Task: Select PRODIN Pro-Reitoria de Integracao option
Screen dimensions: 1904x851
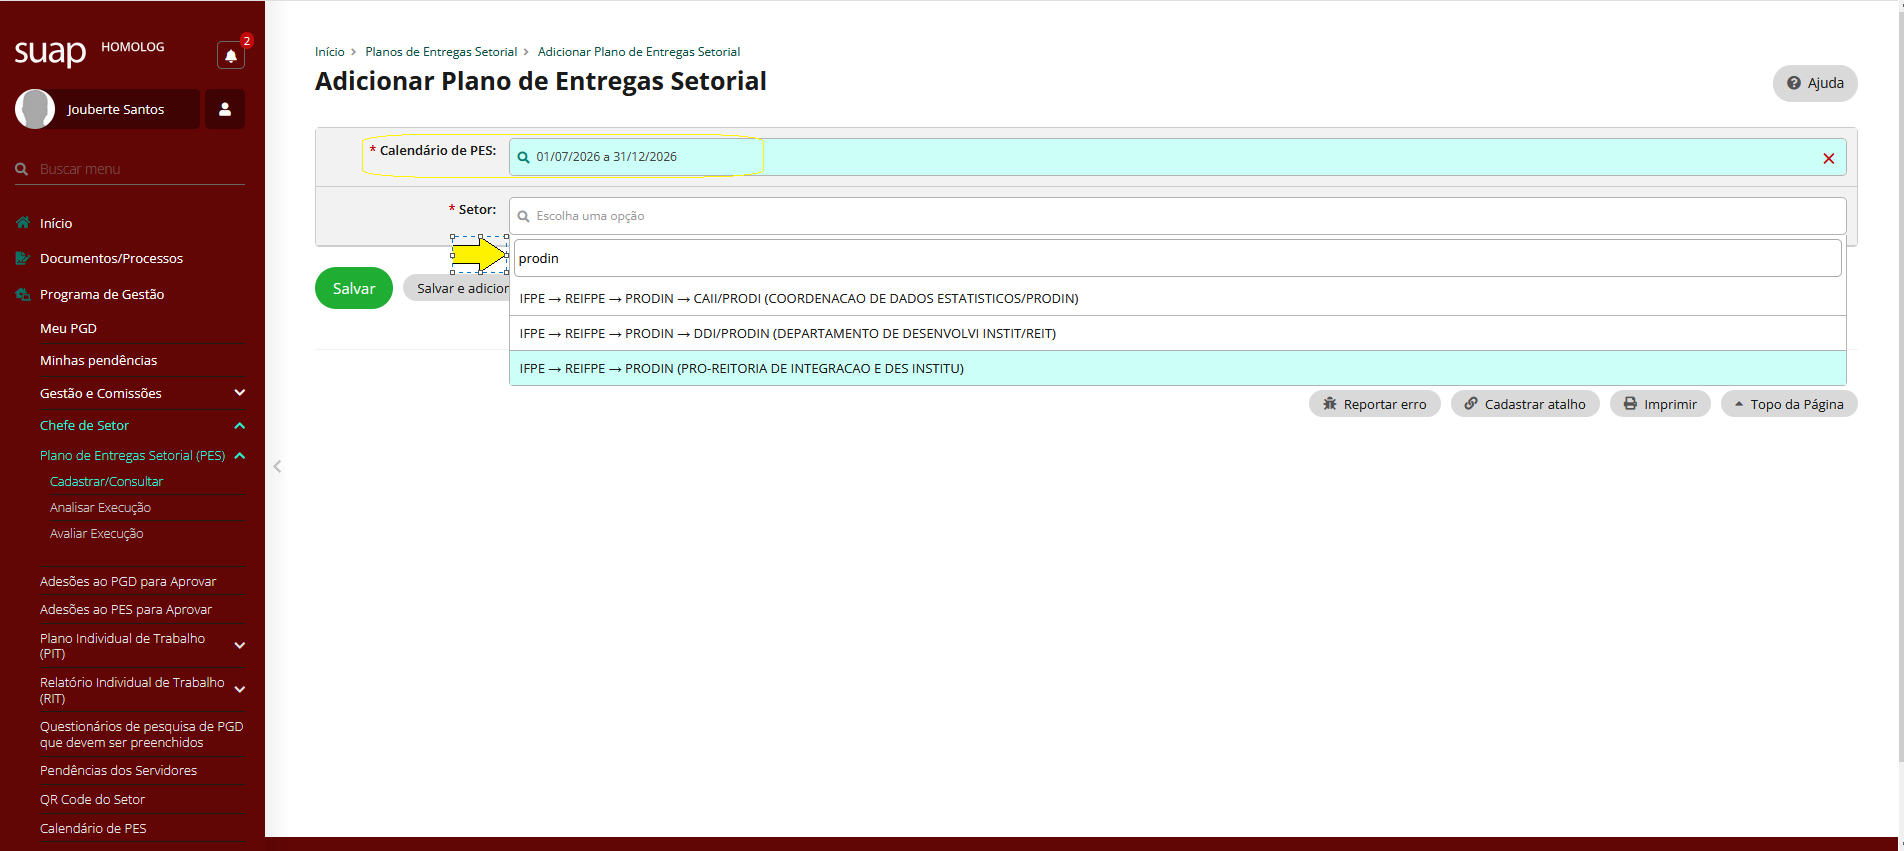Action: click(x=1177, y=368)
